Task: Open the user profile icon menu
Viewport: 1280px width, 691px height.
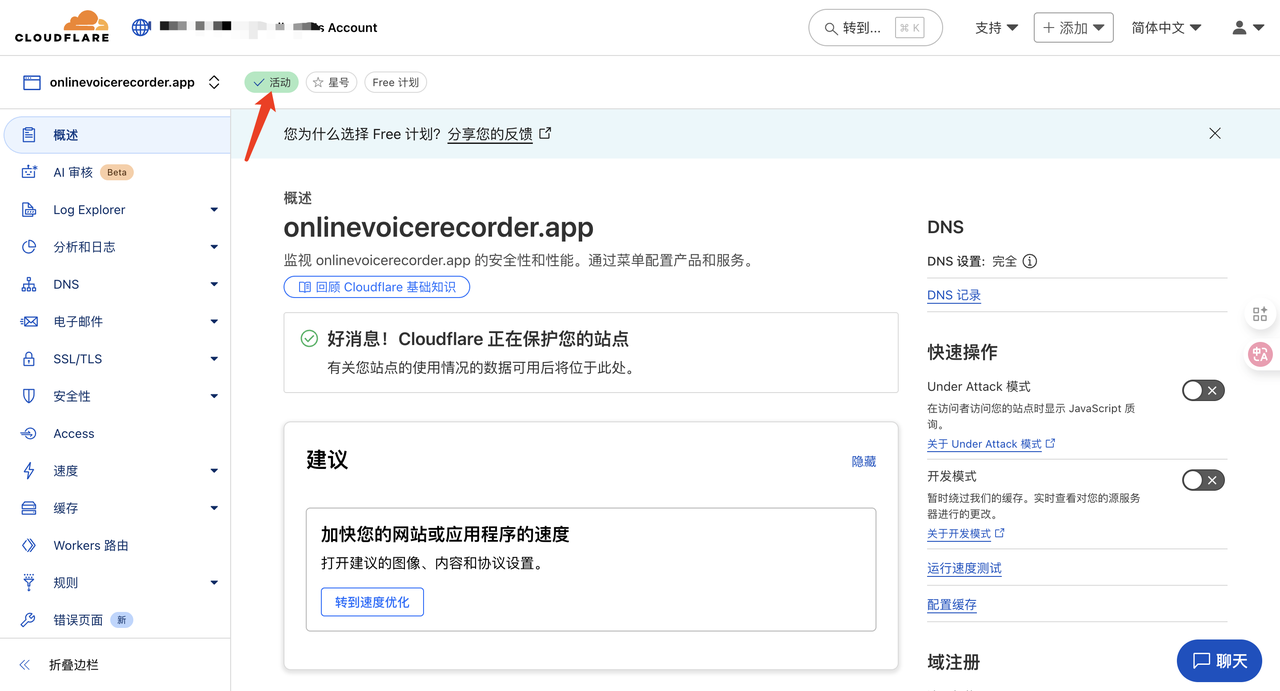Action: coord(1247,28)
